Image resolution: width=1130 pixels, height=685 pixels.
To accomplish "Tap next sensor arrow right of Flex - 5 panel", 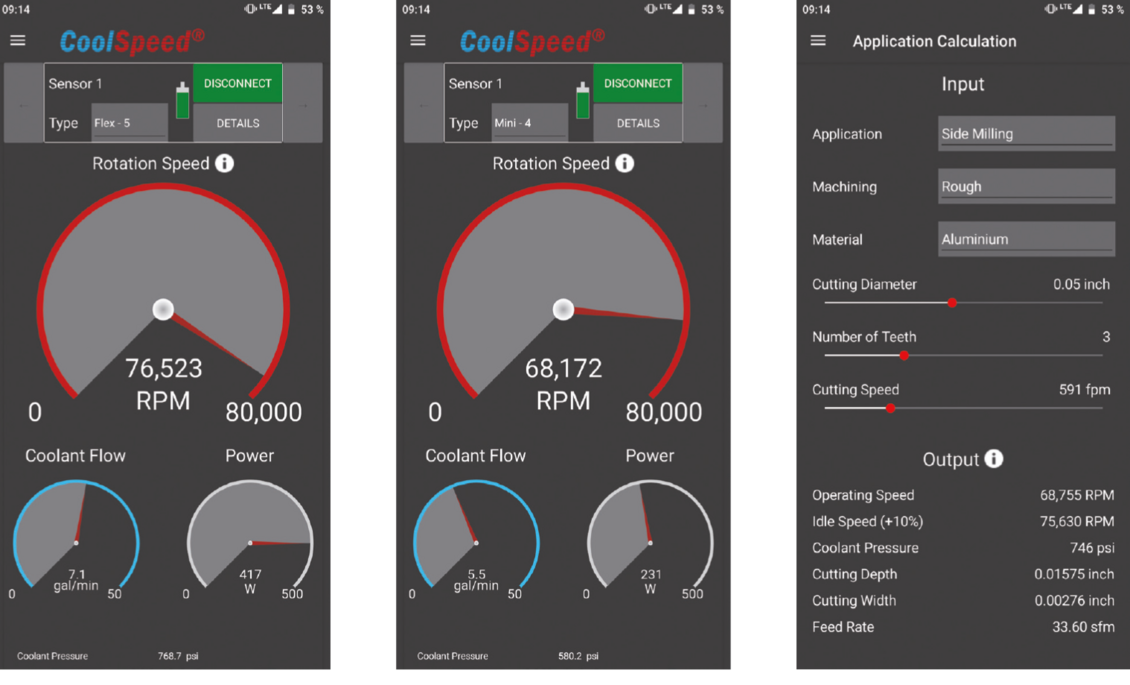I will 303,104.
